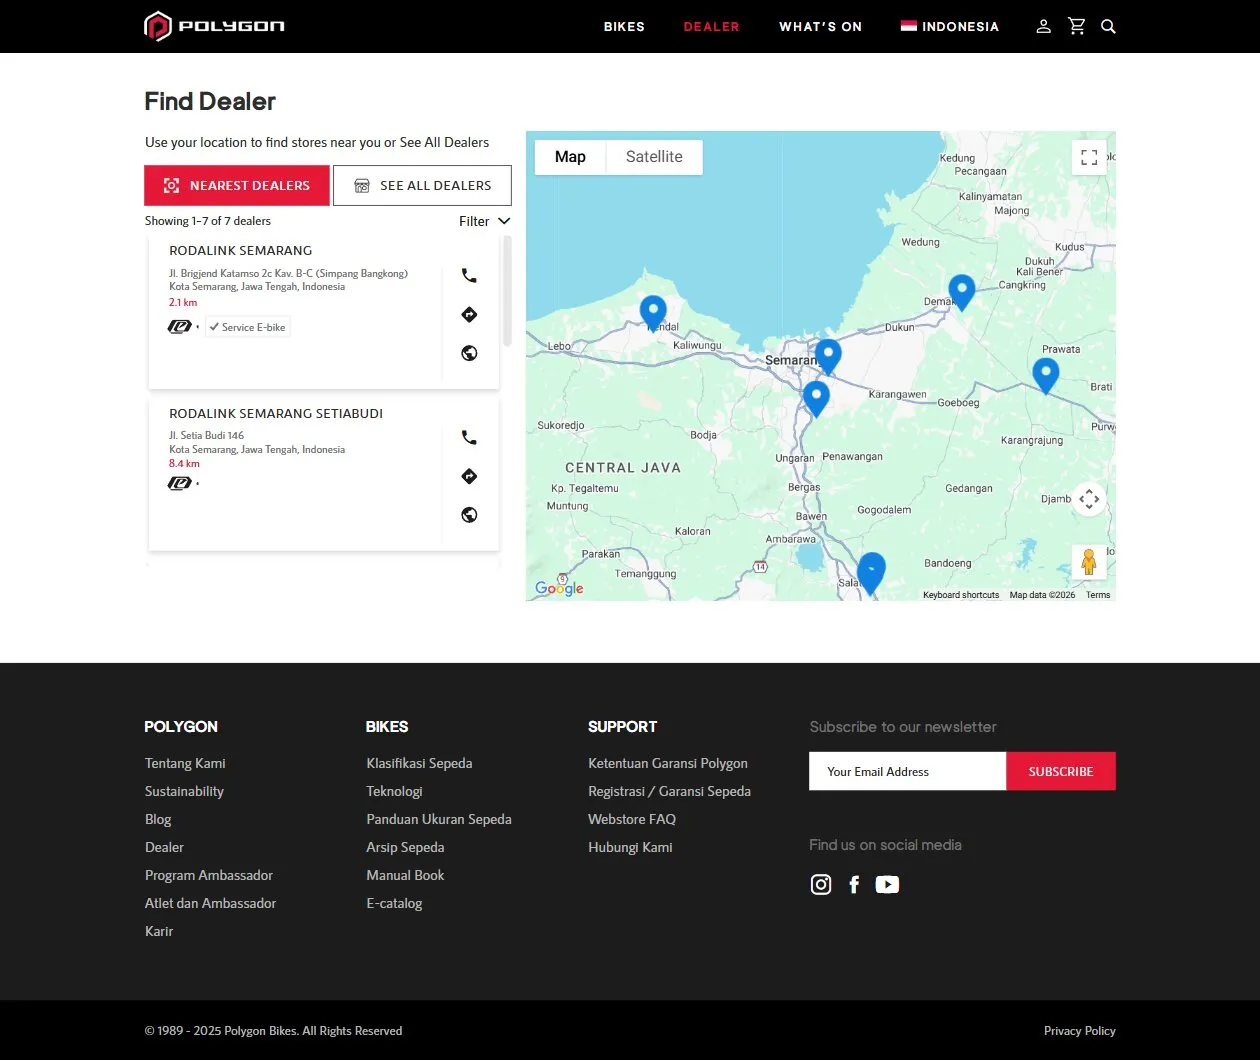
Task: Click the search magnifier icon
Action: pos(1108,27)
